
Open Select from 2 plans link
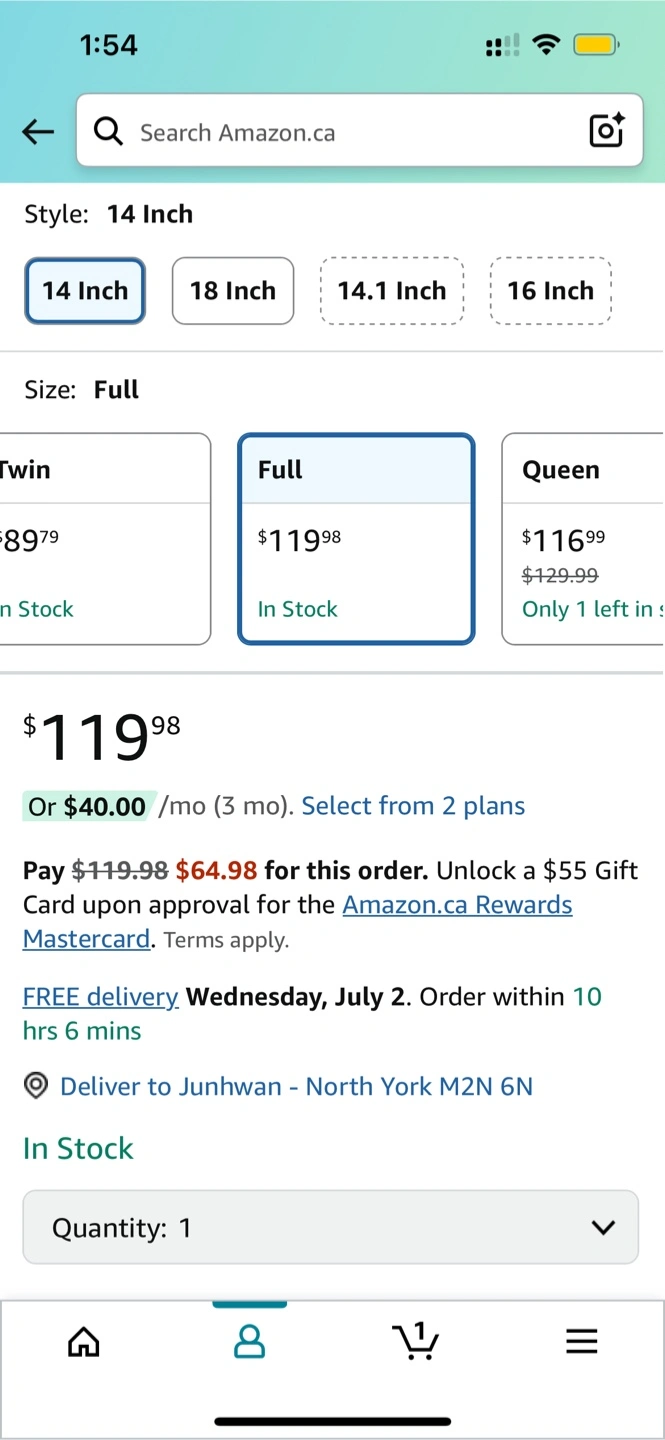[413, 806]
